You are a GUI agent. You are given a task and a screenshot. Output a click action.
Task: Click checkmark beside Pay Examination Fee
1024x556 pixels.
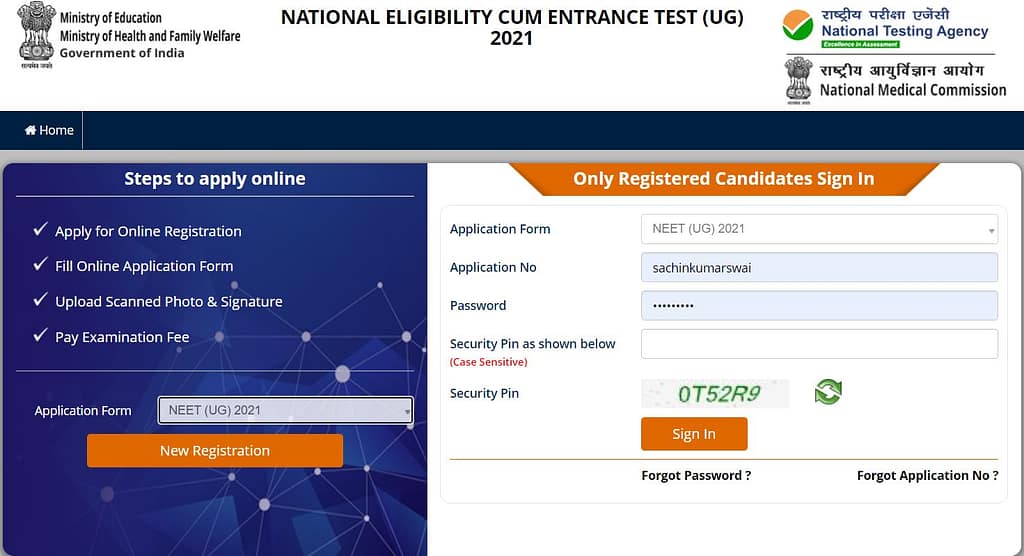[40, 335]
